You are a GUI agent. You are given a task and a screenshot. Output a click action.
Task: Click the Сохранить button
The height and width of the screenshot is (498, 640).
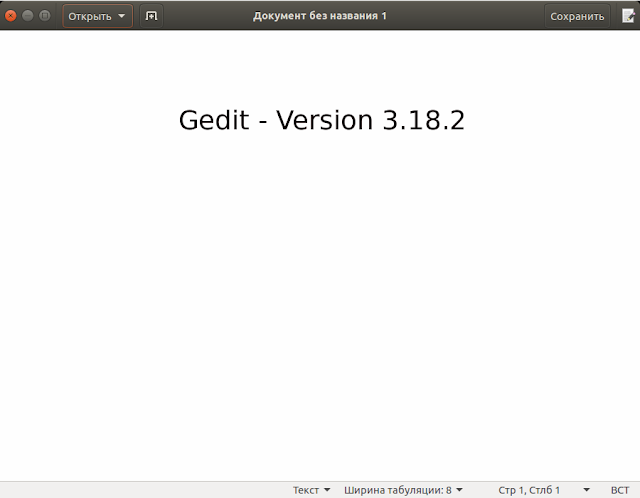577,16
